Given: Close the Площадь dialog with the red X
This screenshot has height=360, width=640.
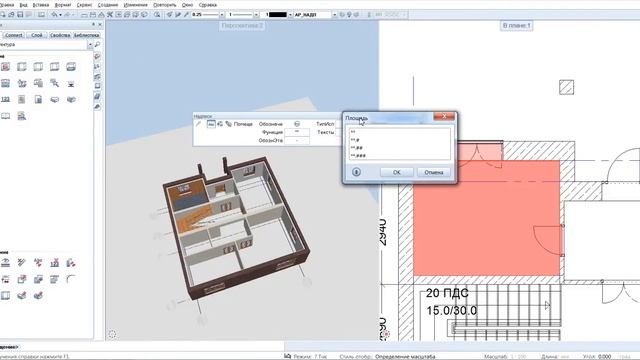Looking at the screenshot, I should pyautogui.click(x=444, y=117).
